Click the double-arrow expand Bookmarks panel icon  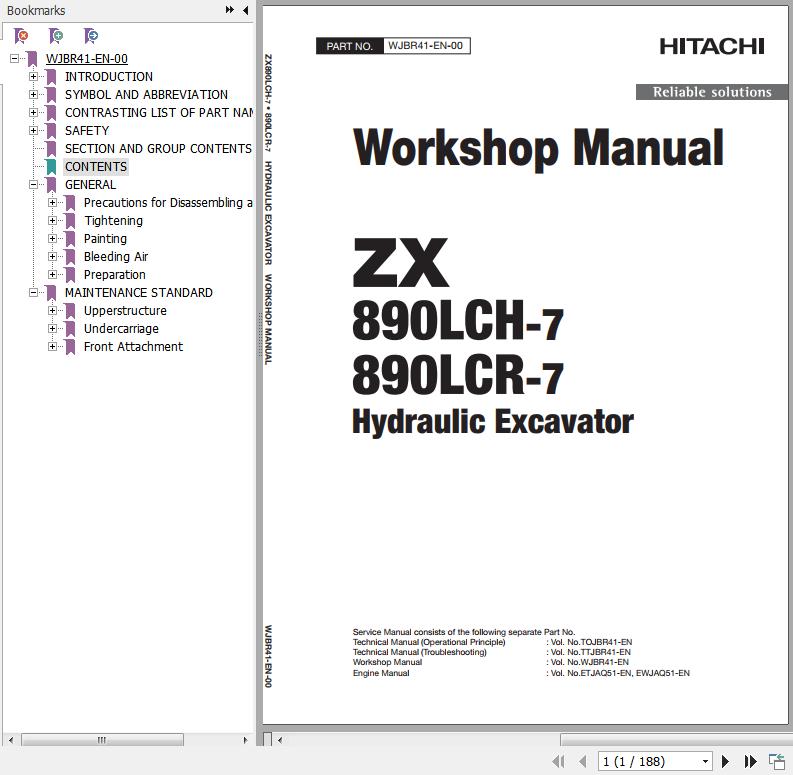[230, 10]
